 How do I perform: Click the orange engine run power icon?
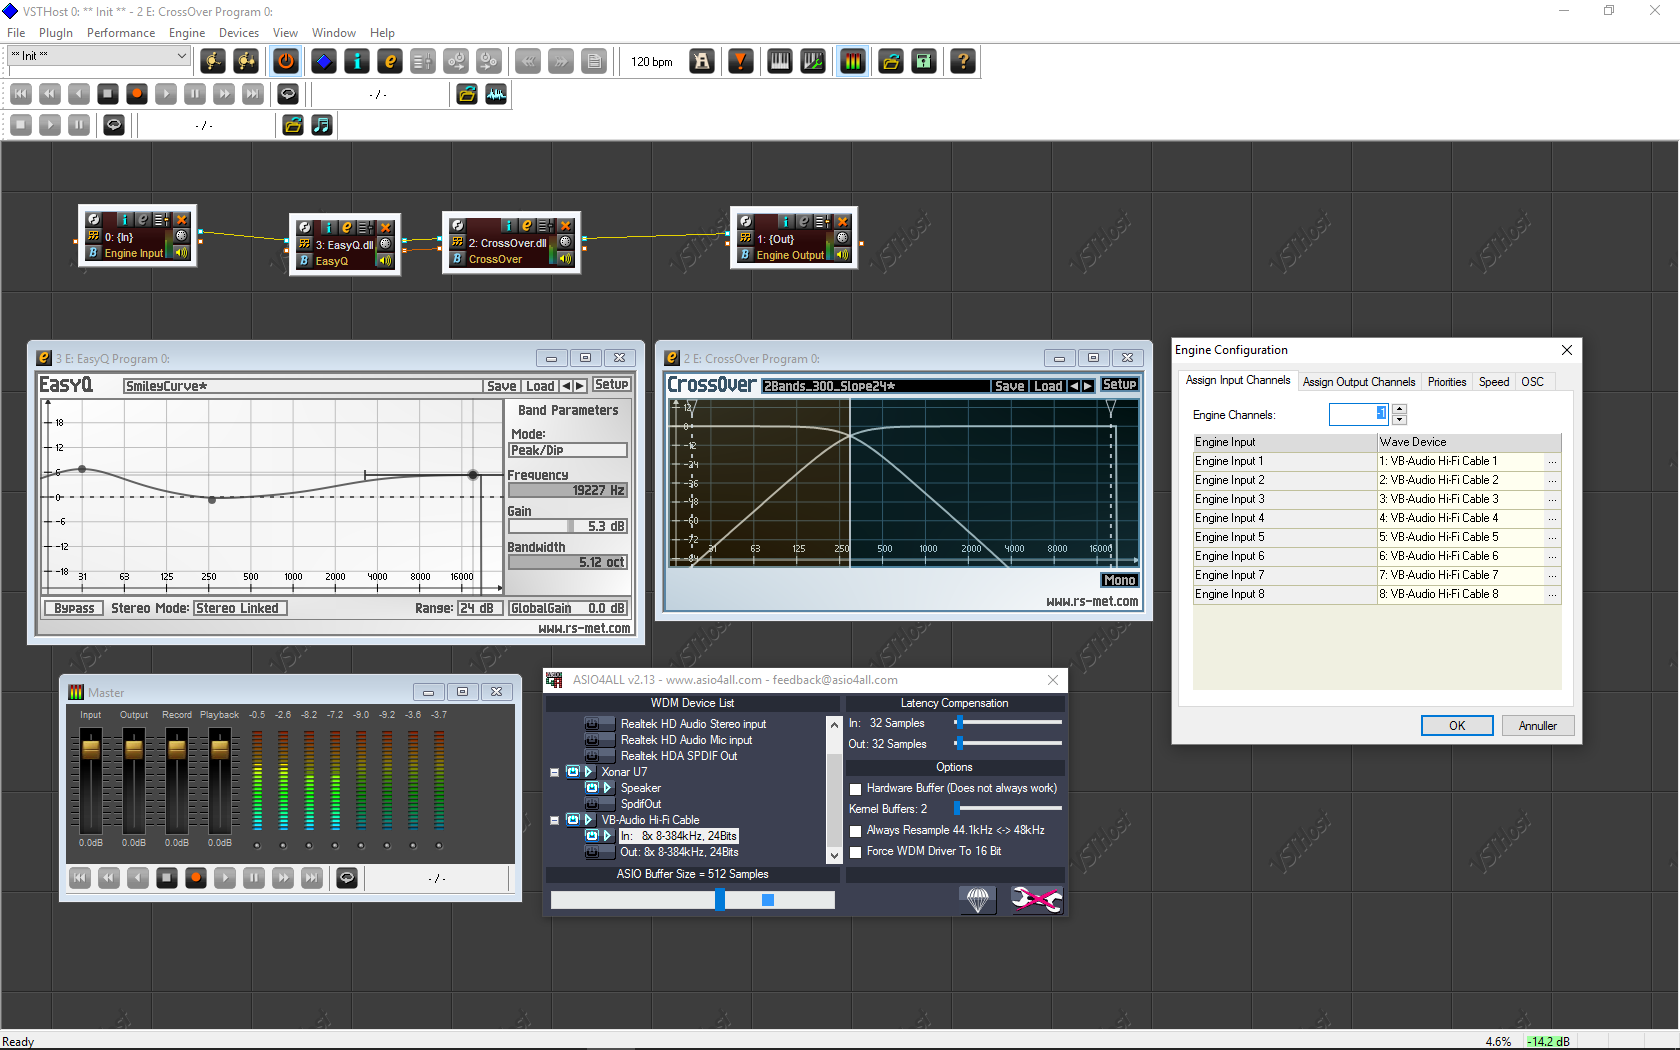(286, 61)
